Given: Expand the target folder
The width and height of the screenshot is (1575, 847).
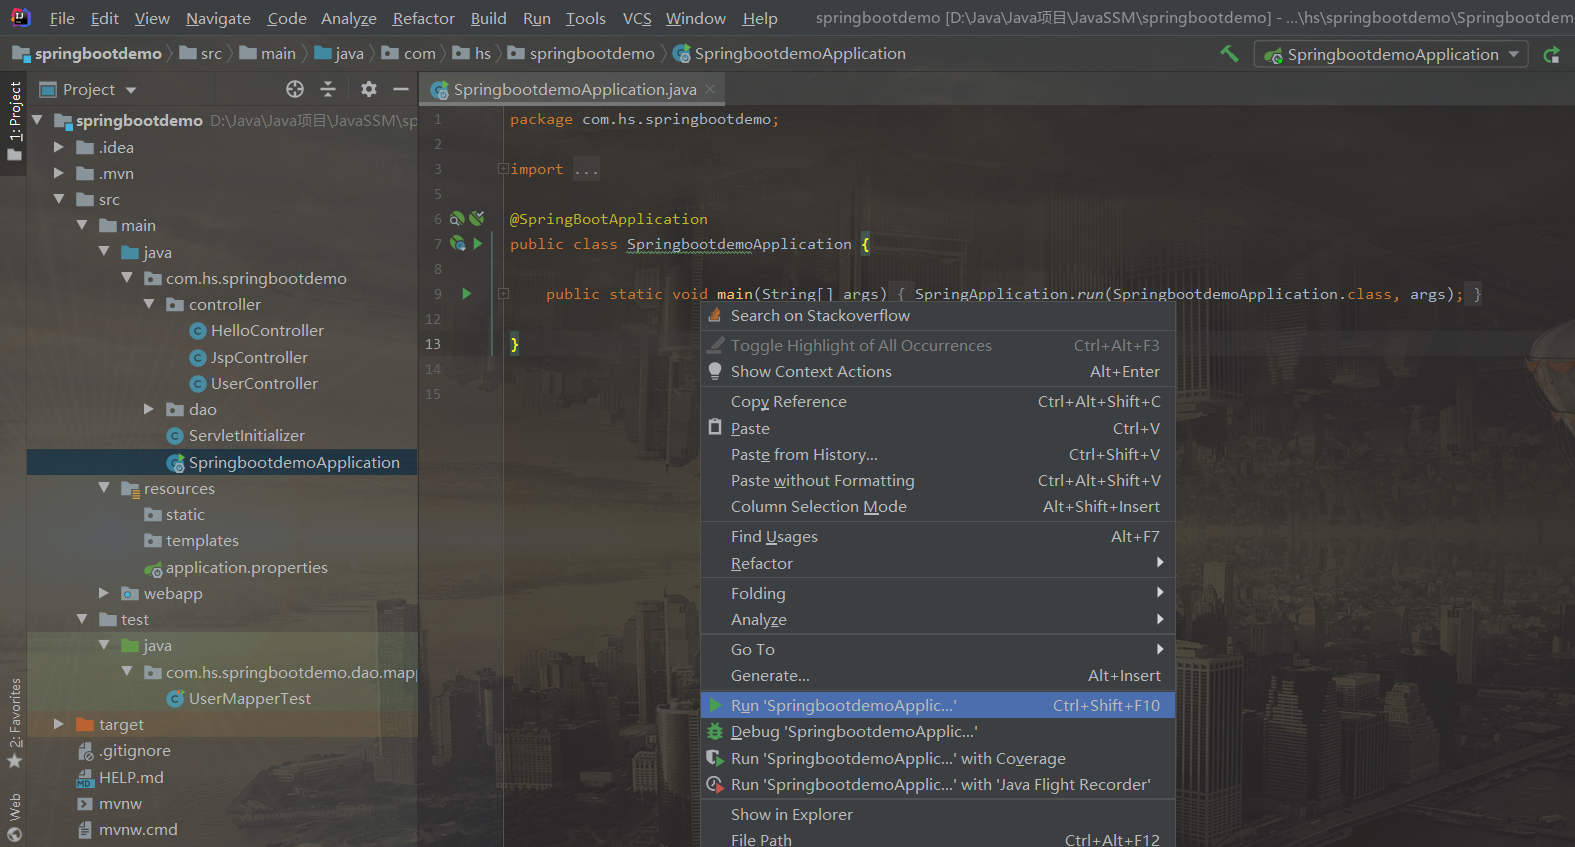Looking at the screenshot, I should click(x=59, y=724).
